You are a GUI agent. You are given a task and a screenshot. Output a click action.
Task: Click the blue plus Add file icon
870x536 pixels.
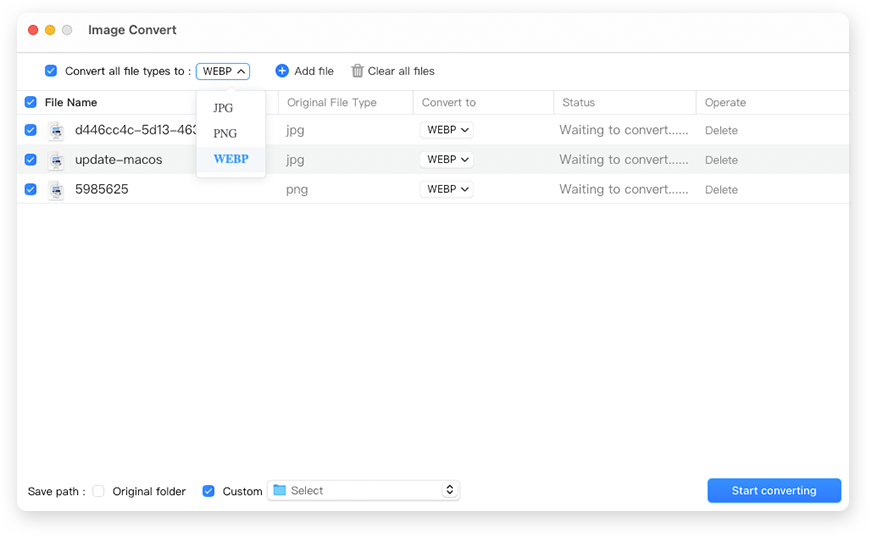tap(282, 71)
